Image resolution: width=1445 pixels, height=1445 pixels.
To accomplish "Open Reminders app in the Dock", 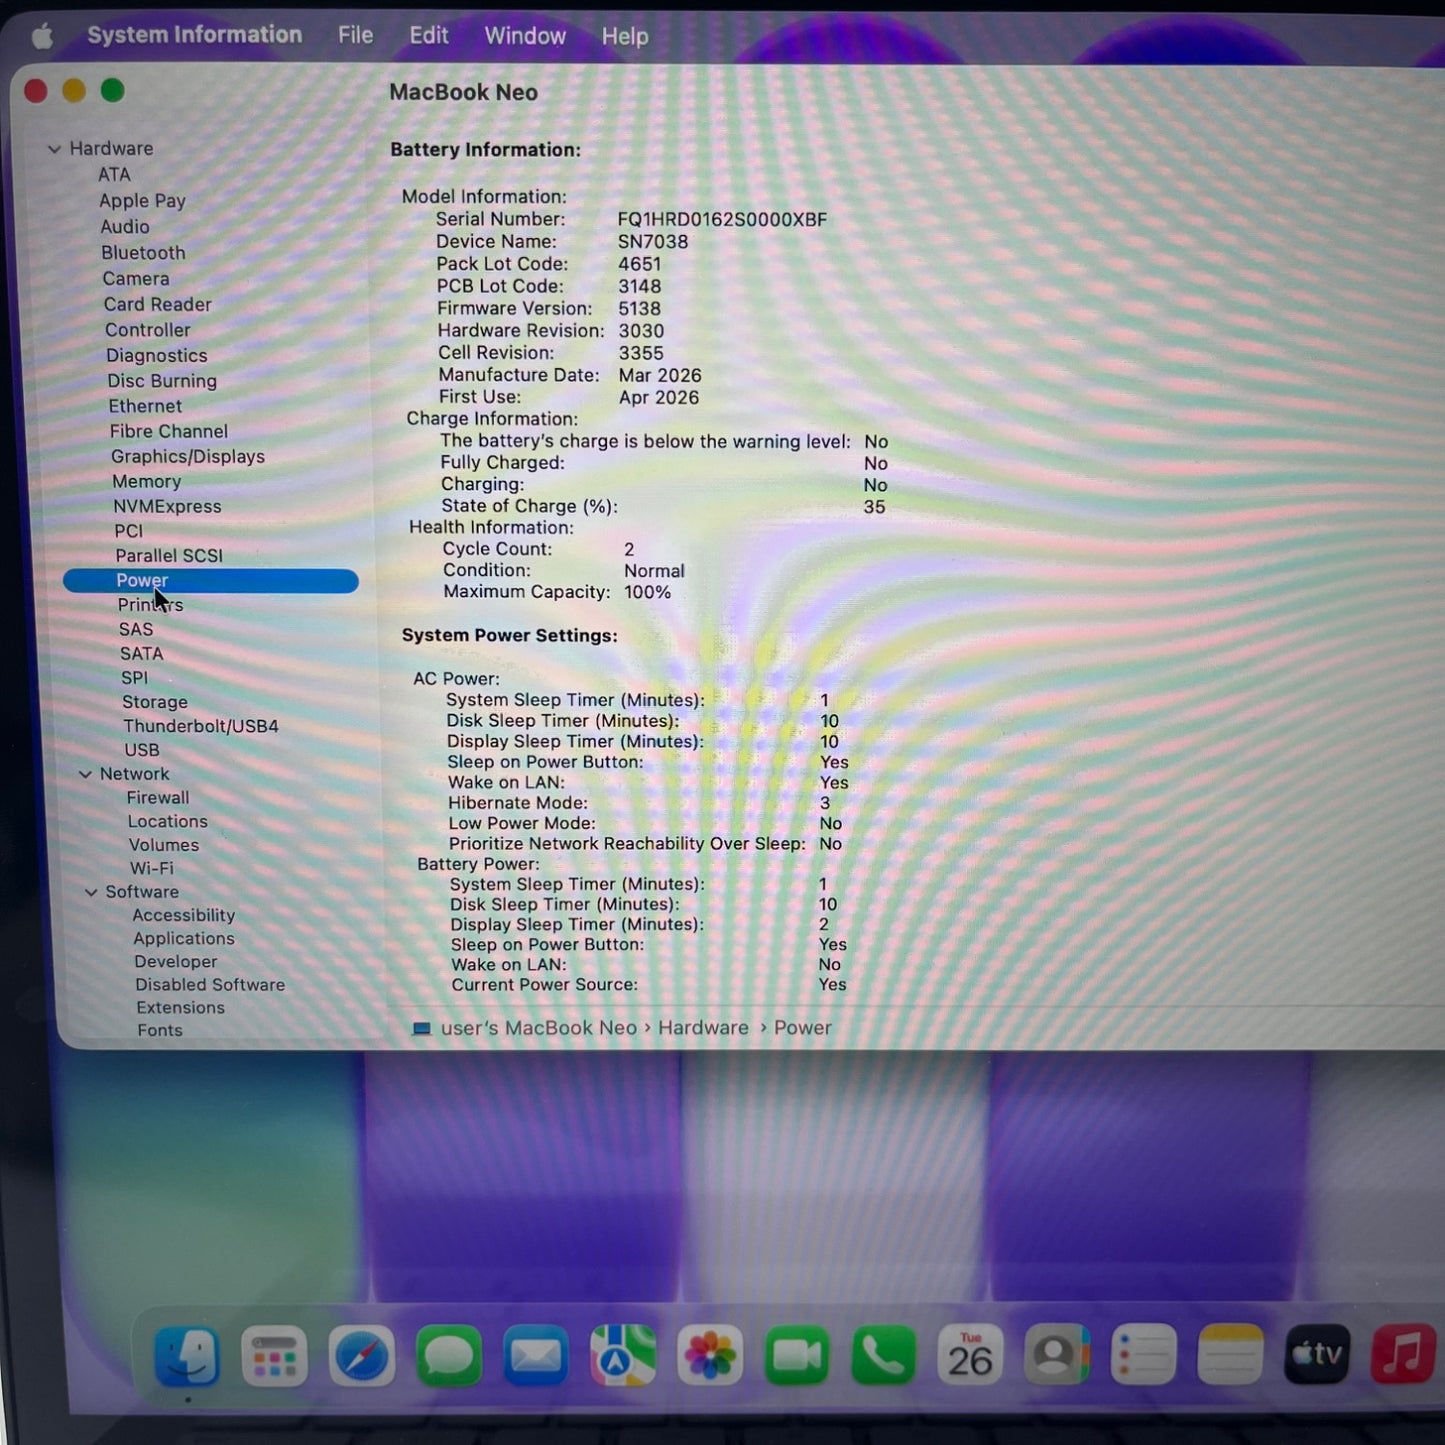I will [x=1143, y=1356].
